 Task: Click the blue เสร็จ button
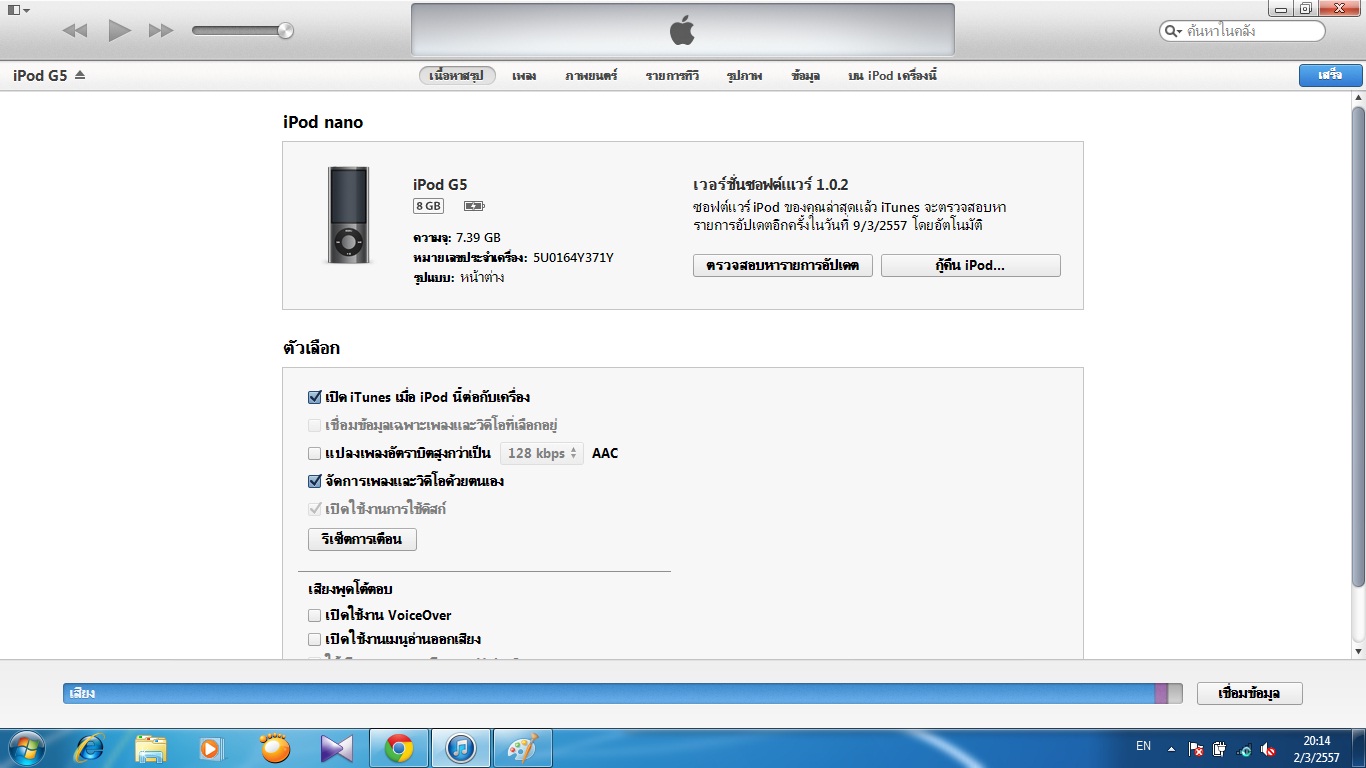tap(1329, 75)
